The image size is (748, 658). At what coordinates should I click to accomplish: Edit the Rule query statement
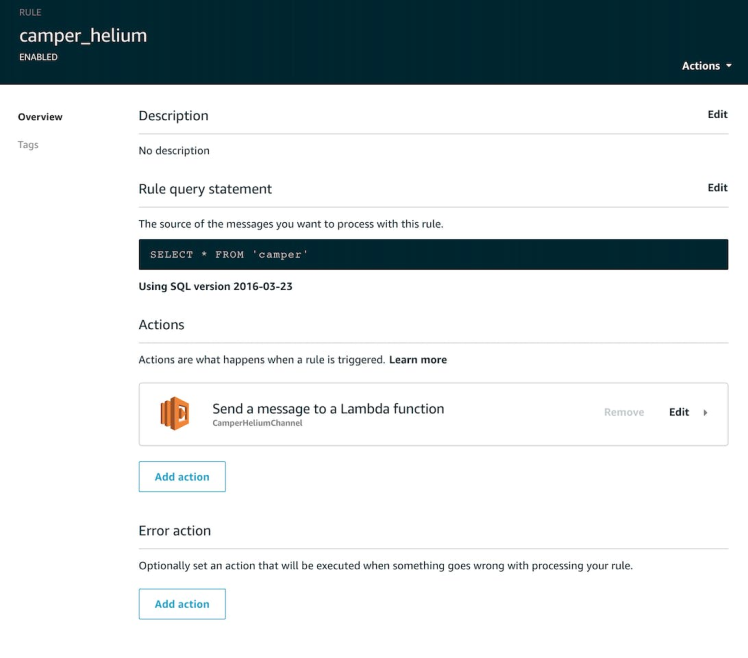tap(717, 188)
